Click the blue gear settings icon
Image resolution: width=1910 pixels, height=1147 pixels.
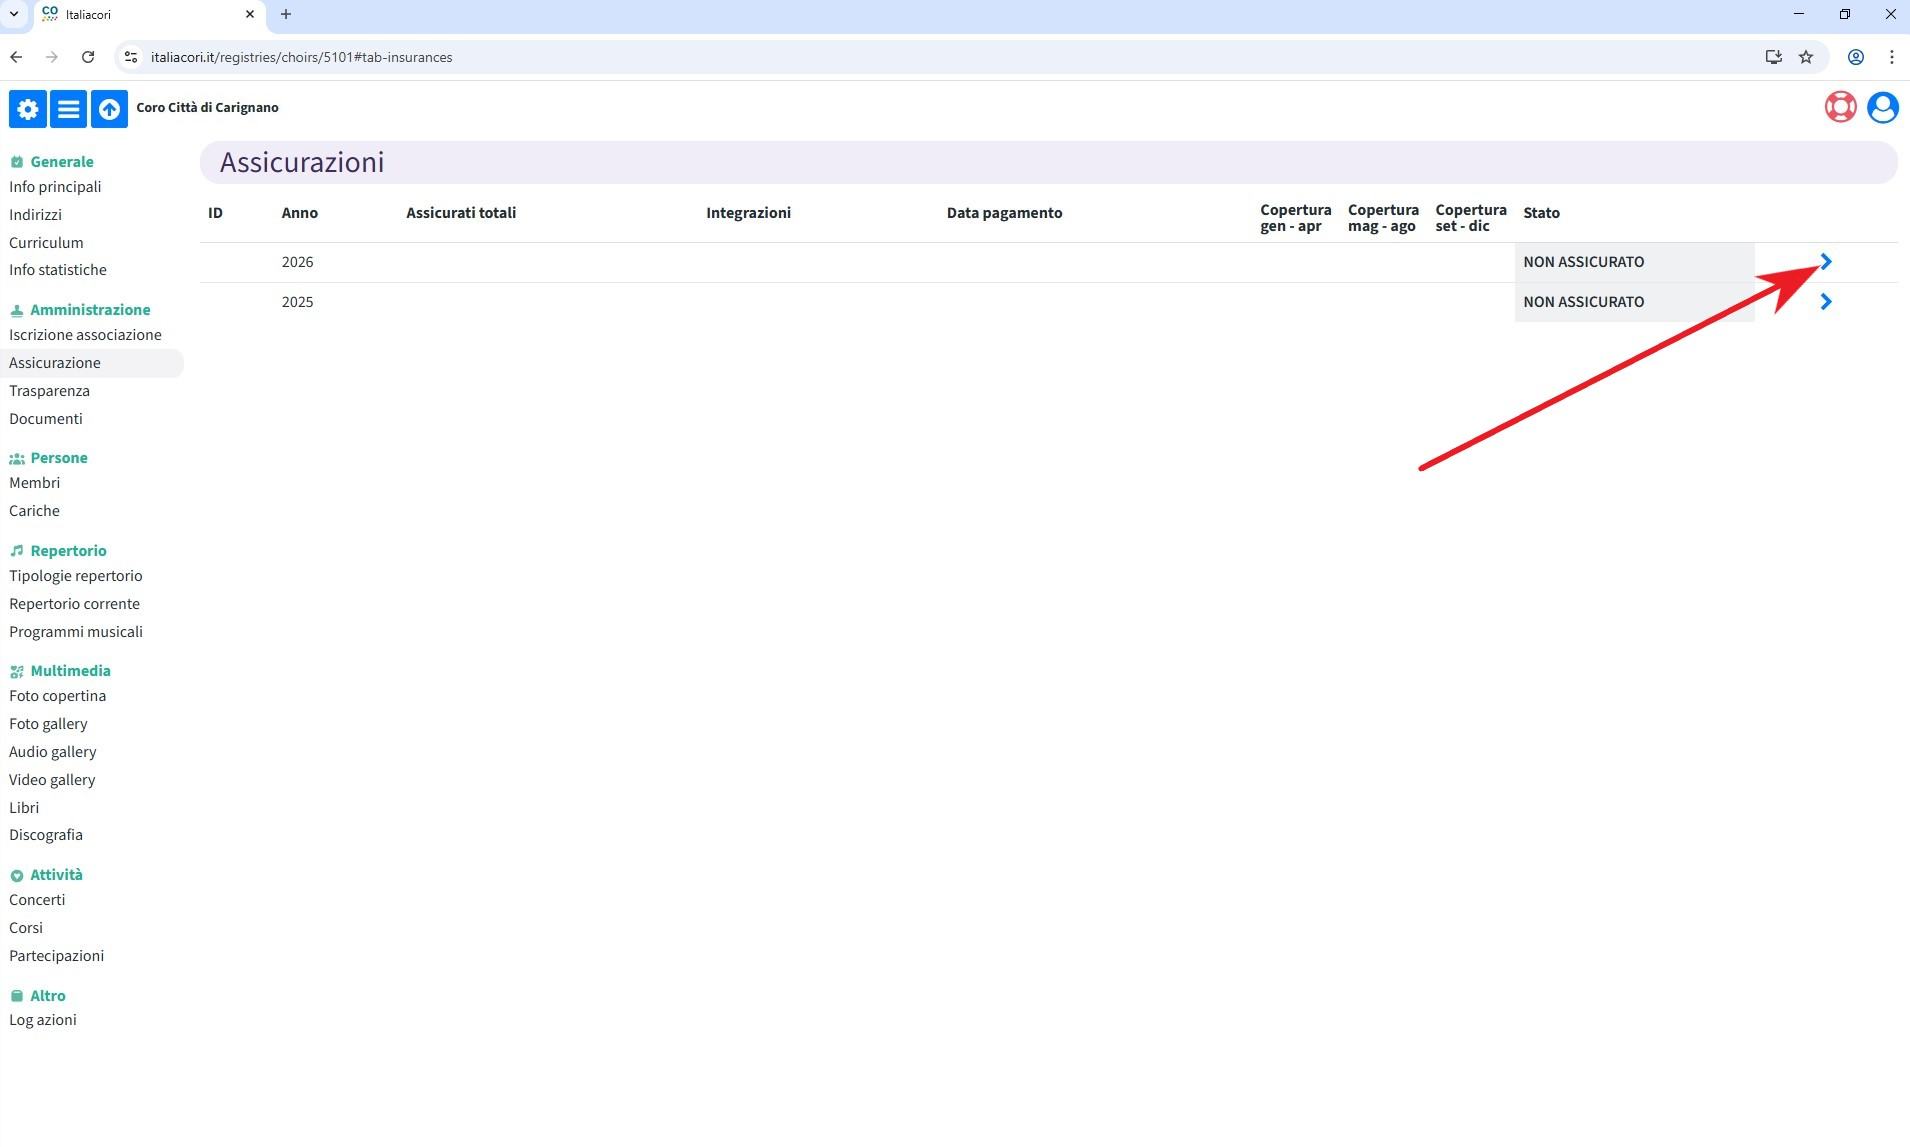click(x=28, y=109)
